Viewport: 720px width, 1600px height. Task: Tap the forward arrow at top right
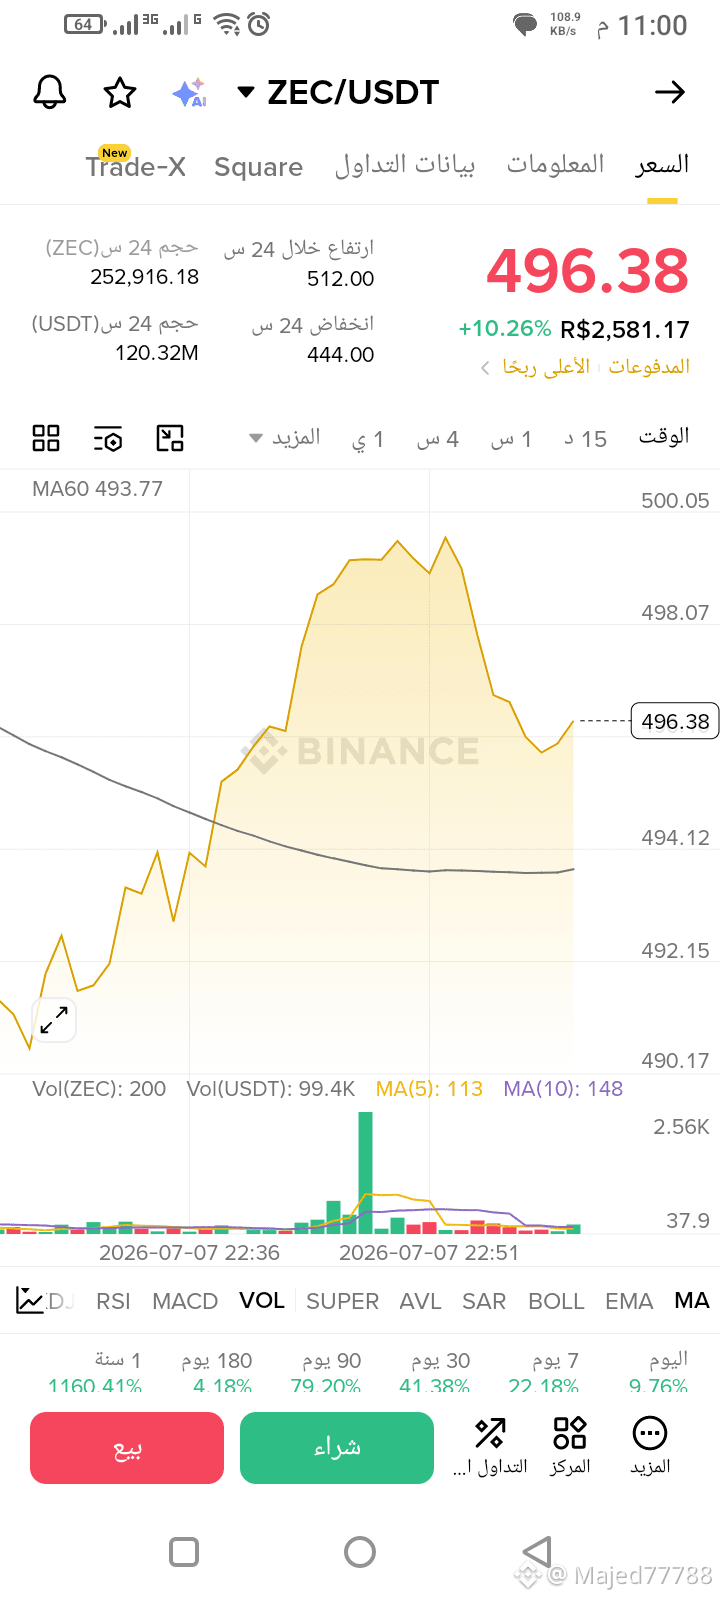(x=670, y=93)
